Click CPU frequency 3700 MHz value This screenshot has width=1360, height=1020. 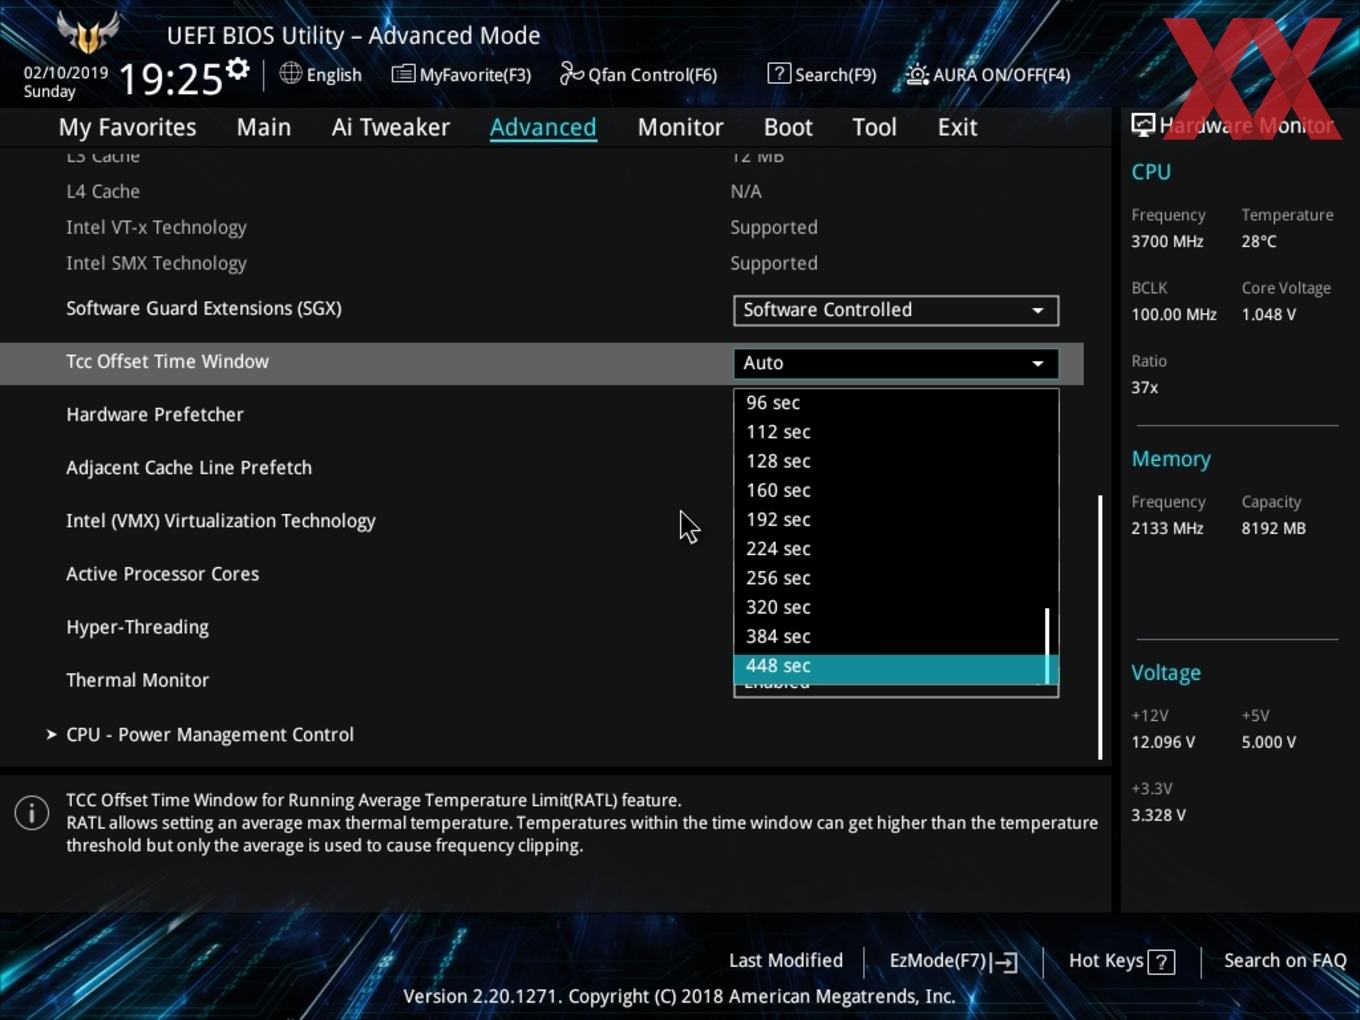(1167, 241)
